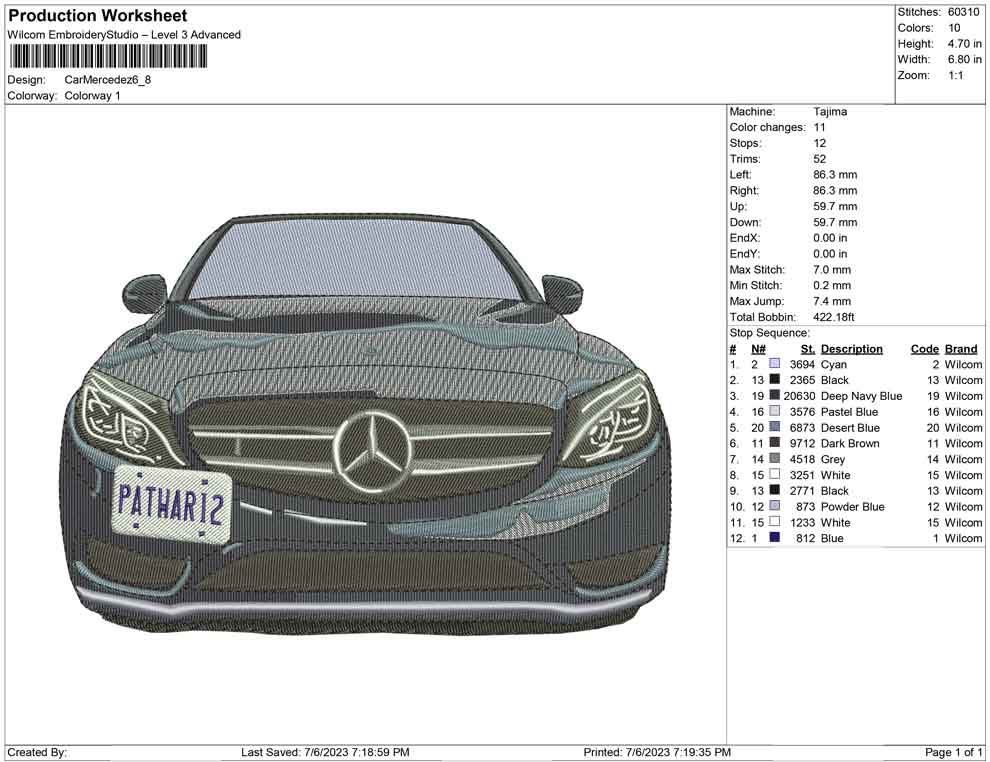The height and width of the screenshot is (762, 990).
Task: Click the Blue color swatch in row 12
Action: 774,537
